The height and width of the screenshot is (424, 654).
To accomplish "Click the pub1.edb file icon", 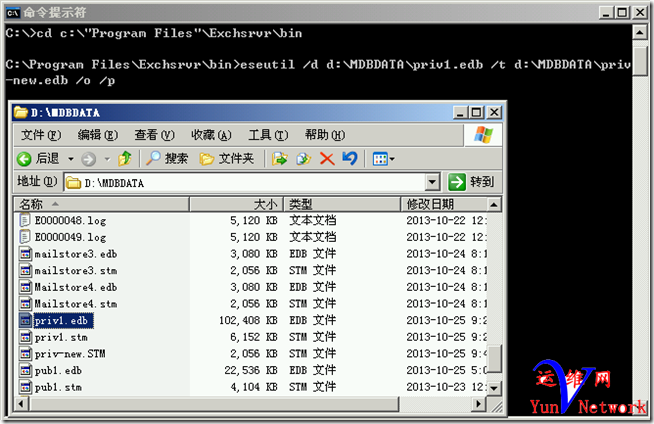I will pos(25,371).
